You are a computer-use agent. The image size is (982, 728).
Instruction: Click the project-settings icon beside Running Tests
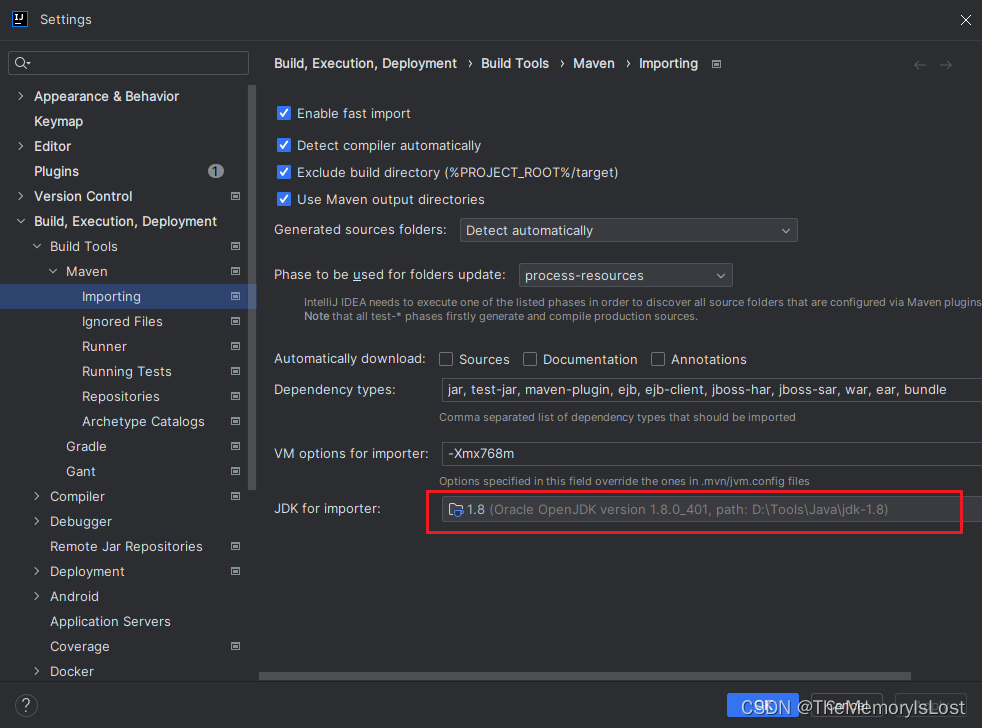(x=235, y=372)
